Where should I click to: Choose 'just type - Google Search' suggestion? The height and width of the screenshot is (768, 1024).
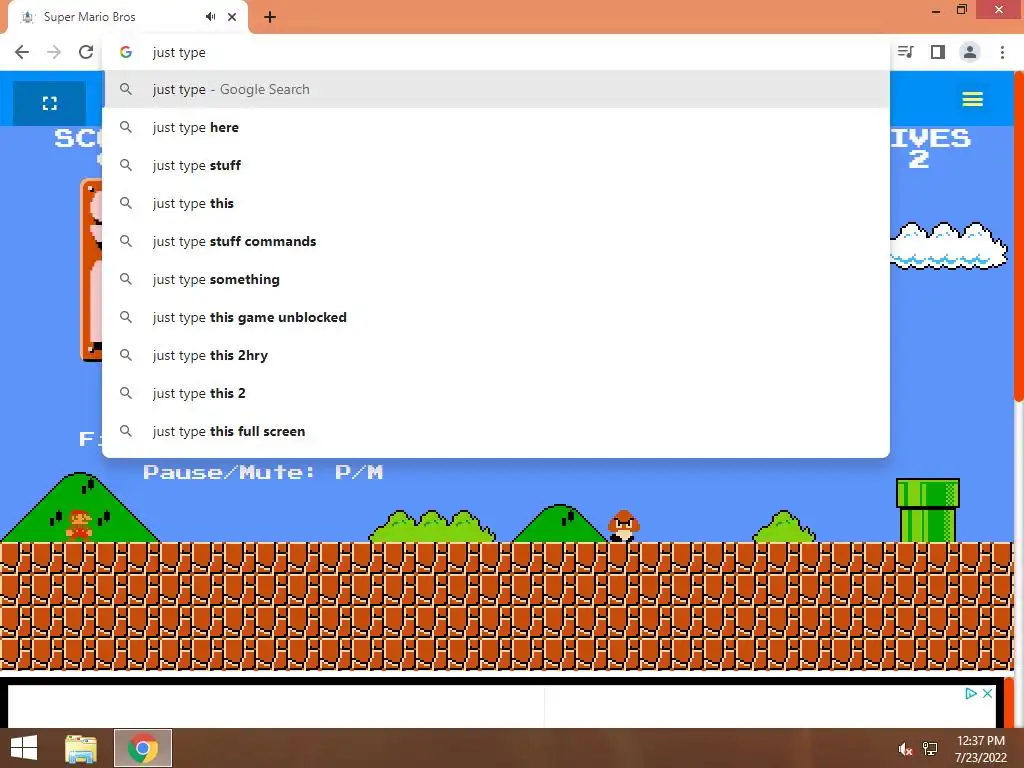[x=496, y=89]
